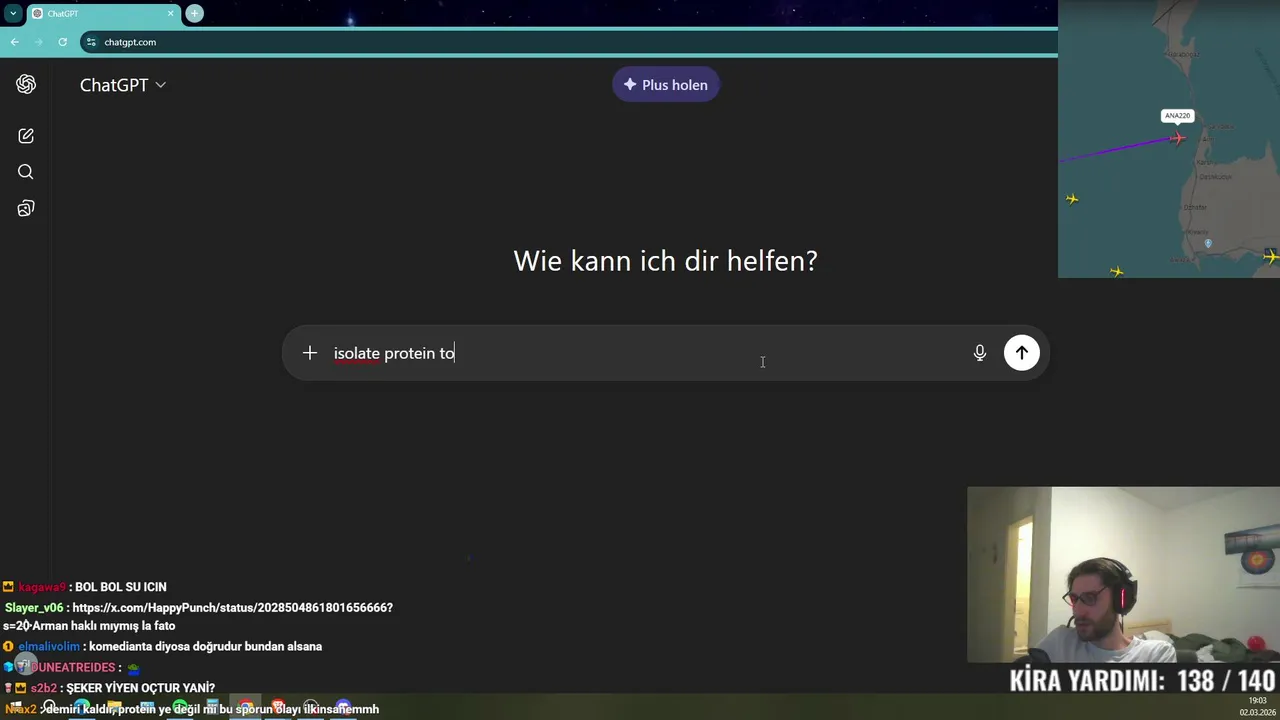Open the x.com HappyPunch link in chat
1280x720 pixels.
click(x=232, y=608)
